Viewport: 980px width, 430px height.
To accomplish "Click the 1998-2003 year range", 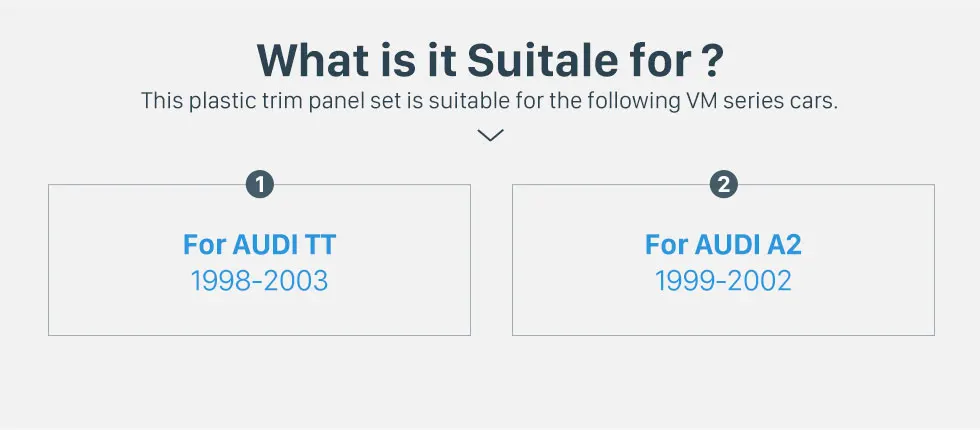I will (259, 281).
